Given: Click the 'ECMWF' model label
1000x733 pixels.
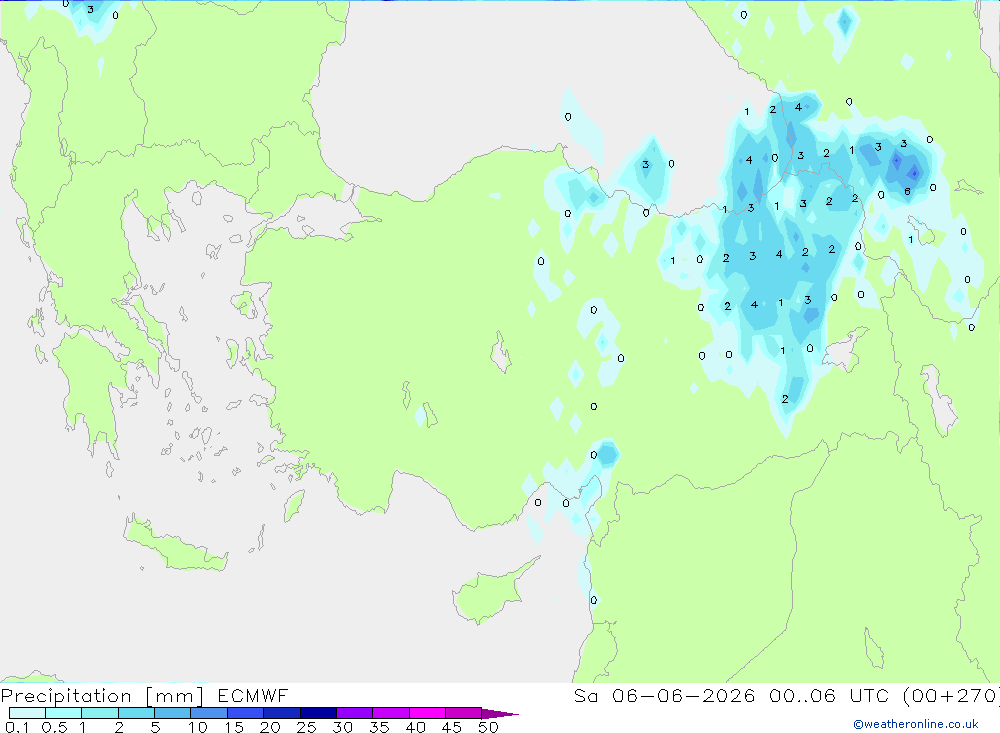Looking at the screenshot, I should click(253, 696).
